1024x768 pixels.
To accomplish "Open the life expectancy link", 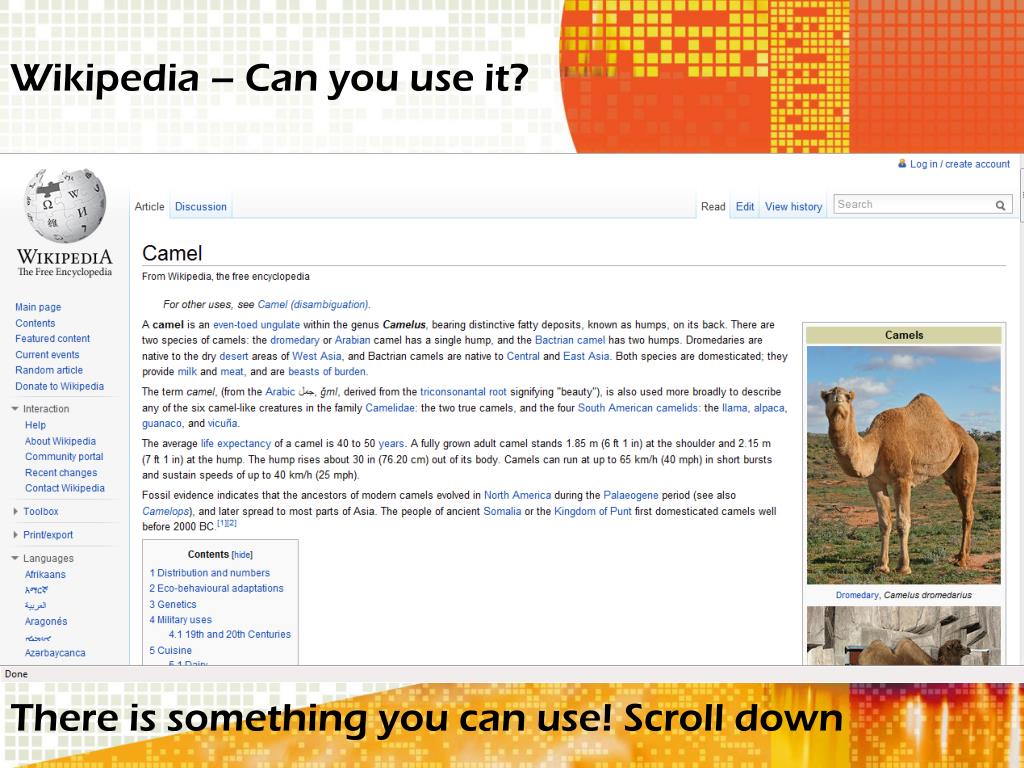I will pyautogui.click(x=236, y=443).
